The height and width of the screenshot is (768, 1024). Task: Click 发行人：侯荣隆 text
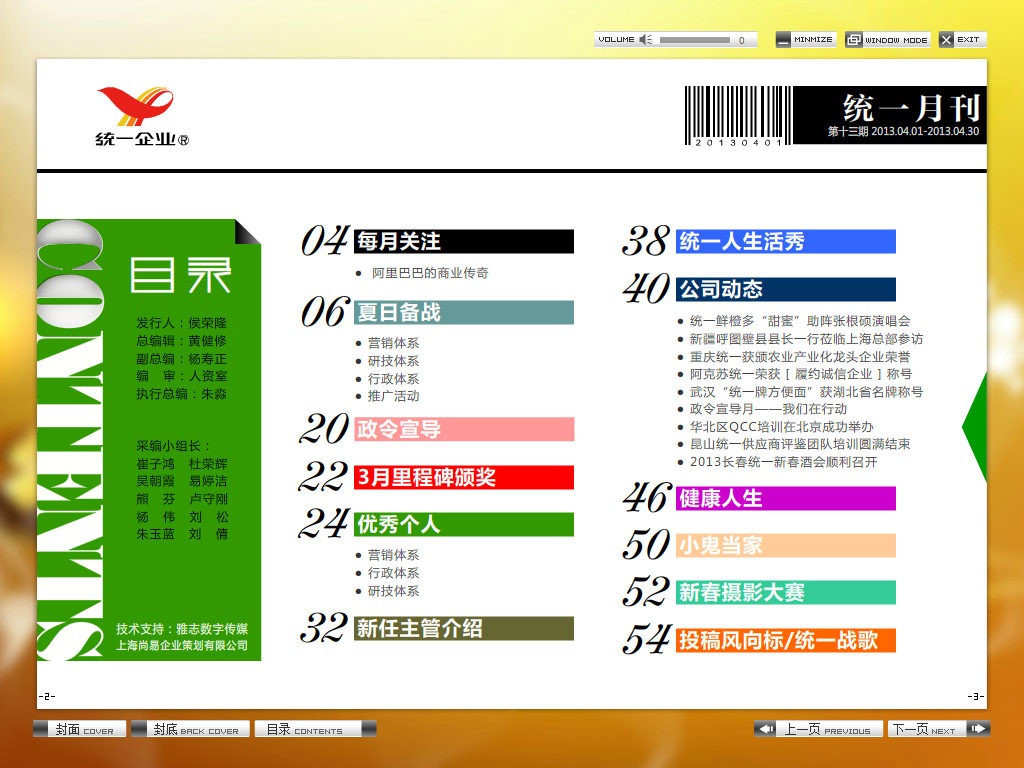pyautogui.click(x=181, y=323)
